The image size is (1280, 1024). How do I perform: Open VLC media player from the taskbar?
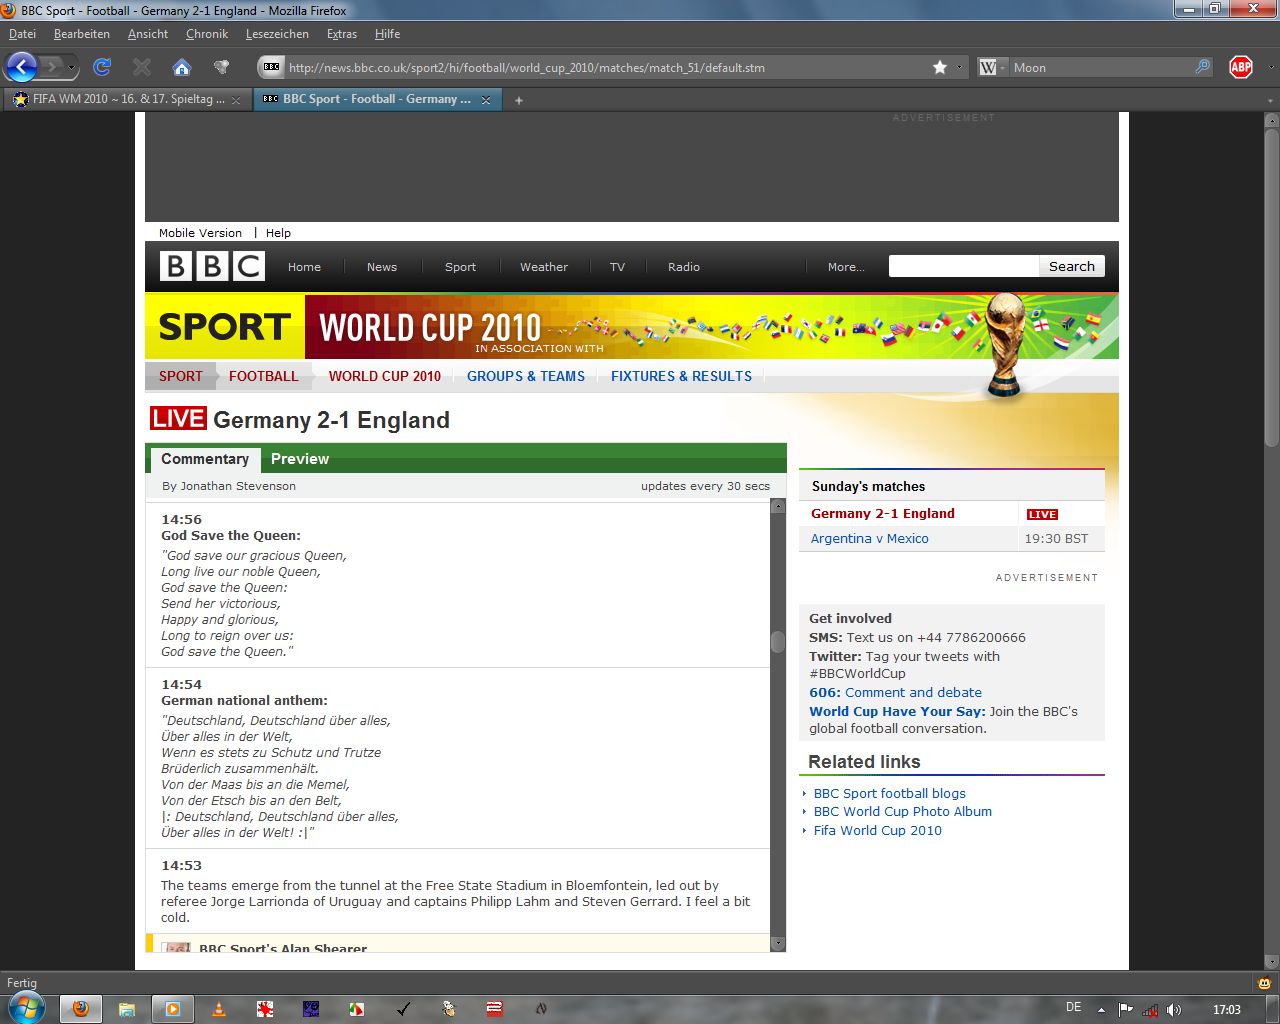click(x=219, y=1008)
